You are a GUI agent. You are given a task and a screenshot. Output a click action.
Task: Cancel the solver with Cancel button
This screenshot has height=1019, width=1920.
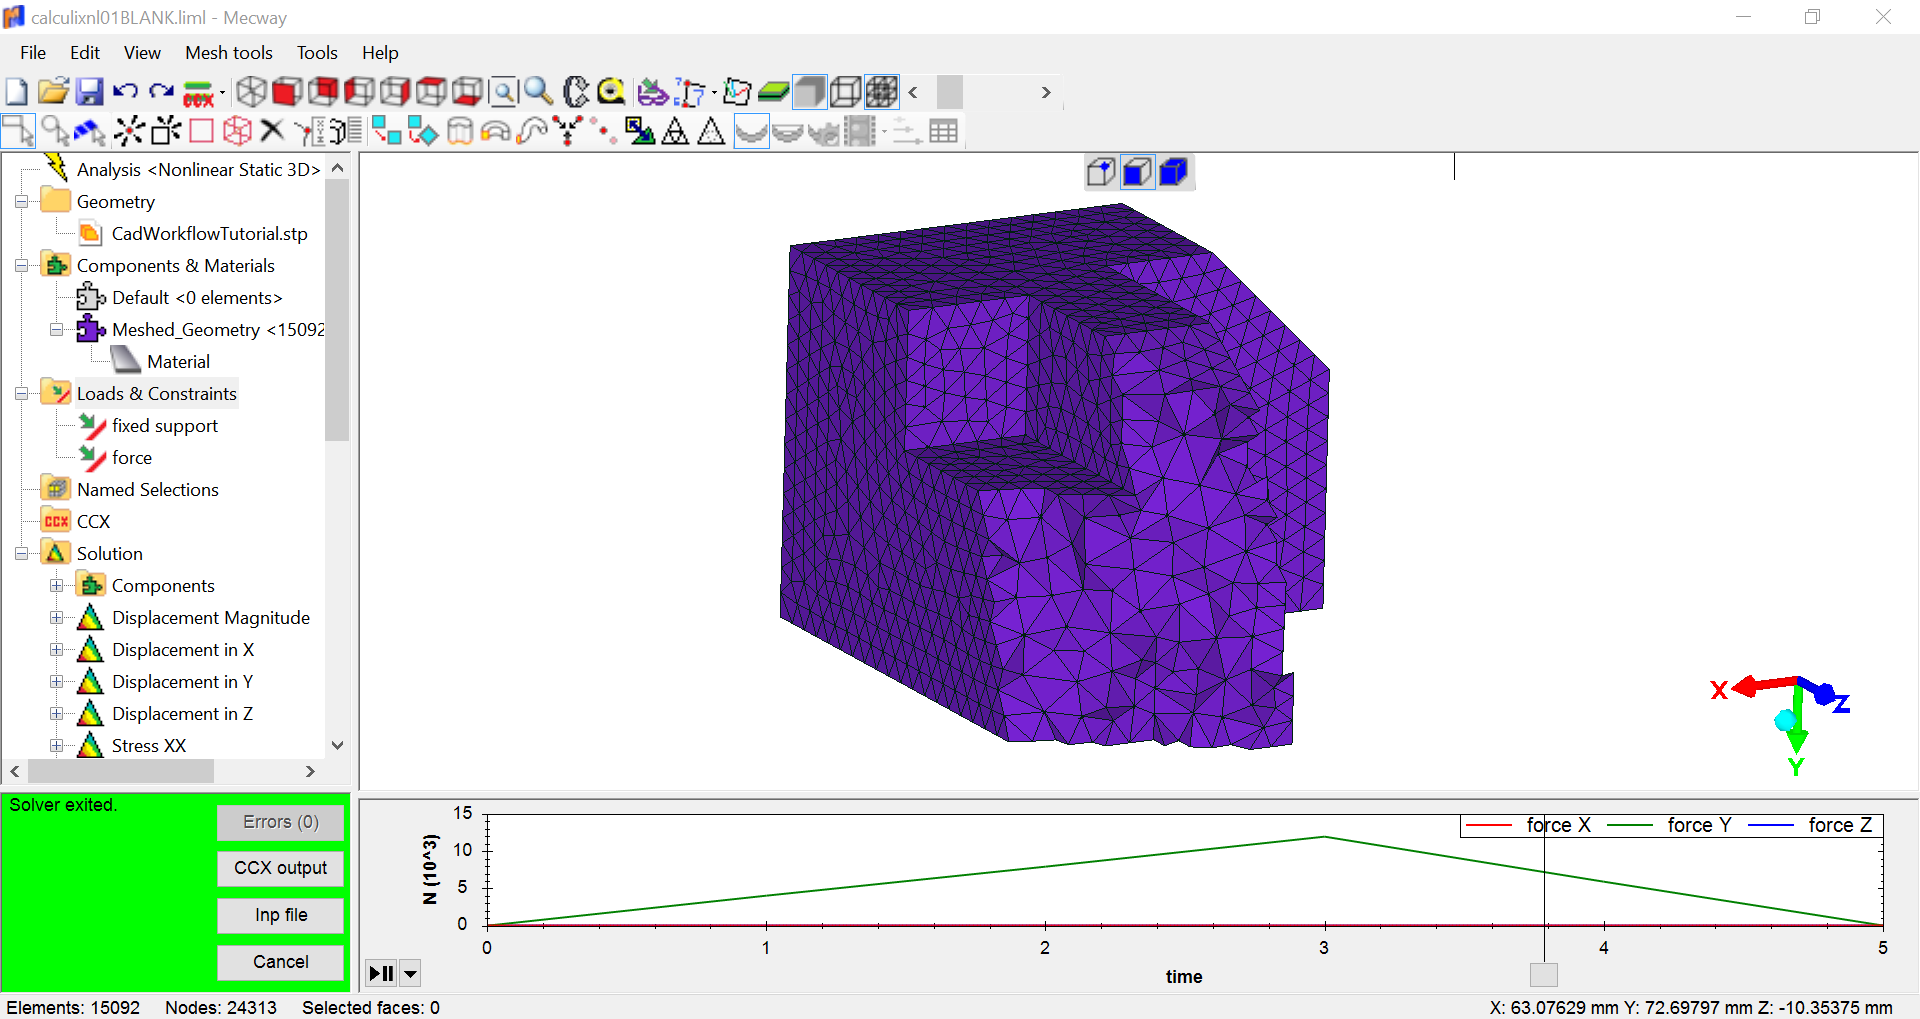(x=281, y=962)
